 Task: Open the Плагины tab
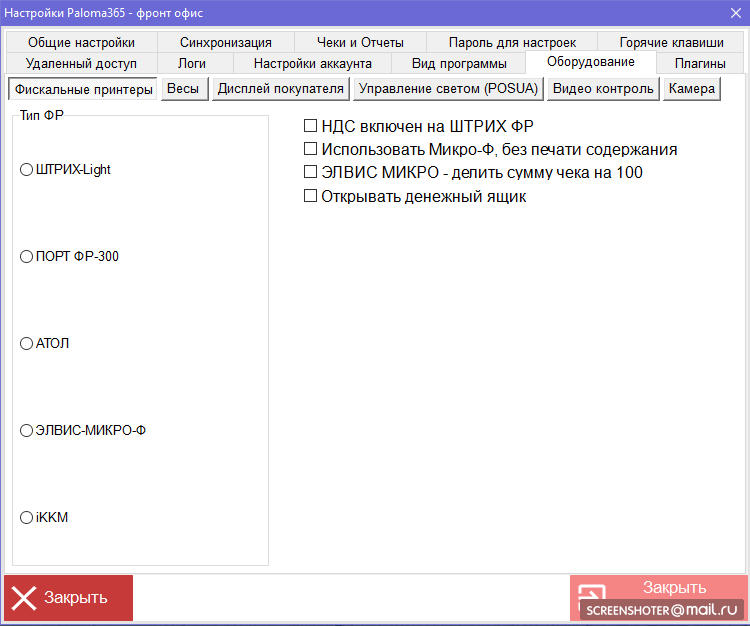[x=700, y=64]
